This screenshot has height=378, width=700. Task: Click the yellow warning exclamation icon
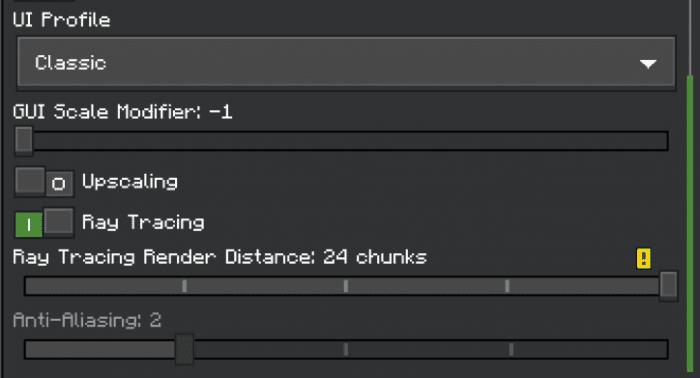click(643, 258)
